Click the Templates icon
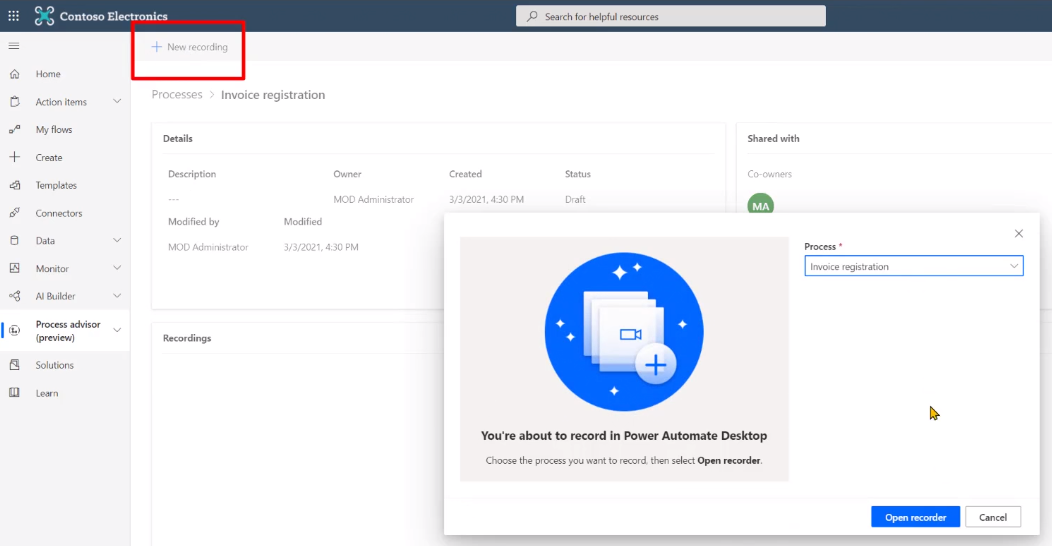1052x546 pixels. 15,185
